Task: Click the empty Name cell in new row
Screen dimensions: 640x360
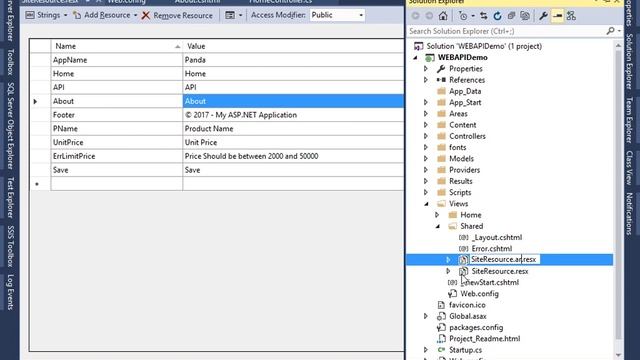Action: [x=117, y=184]
